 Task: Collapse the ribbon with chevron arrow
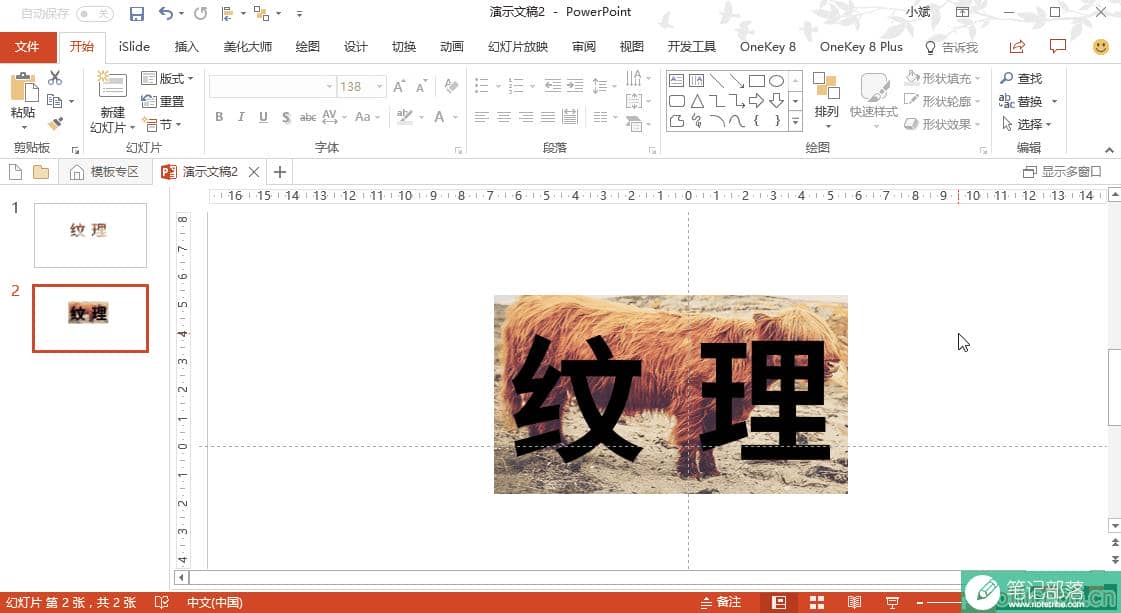point(1109,149)
